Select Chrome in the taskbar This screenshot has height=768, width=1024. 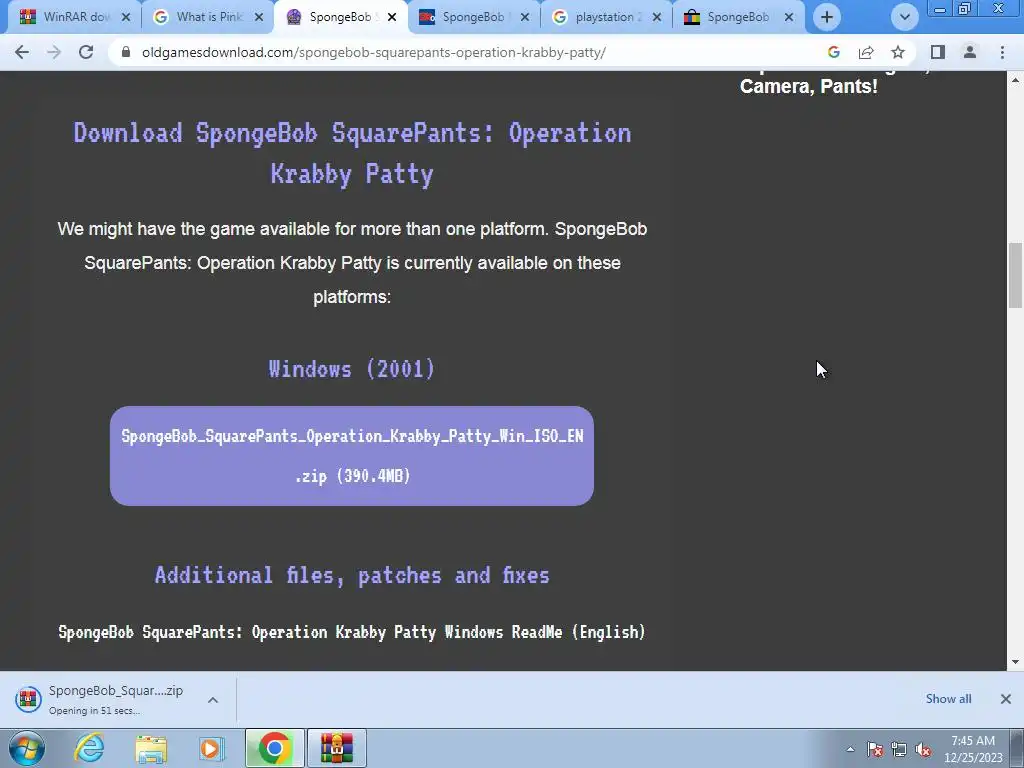pos(275,748)
